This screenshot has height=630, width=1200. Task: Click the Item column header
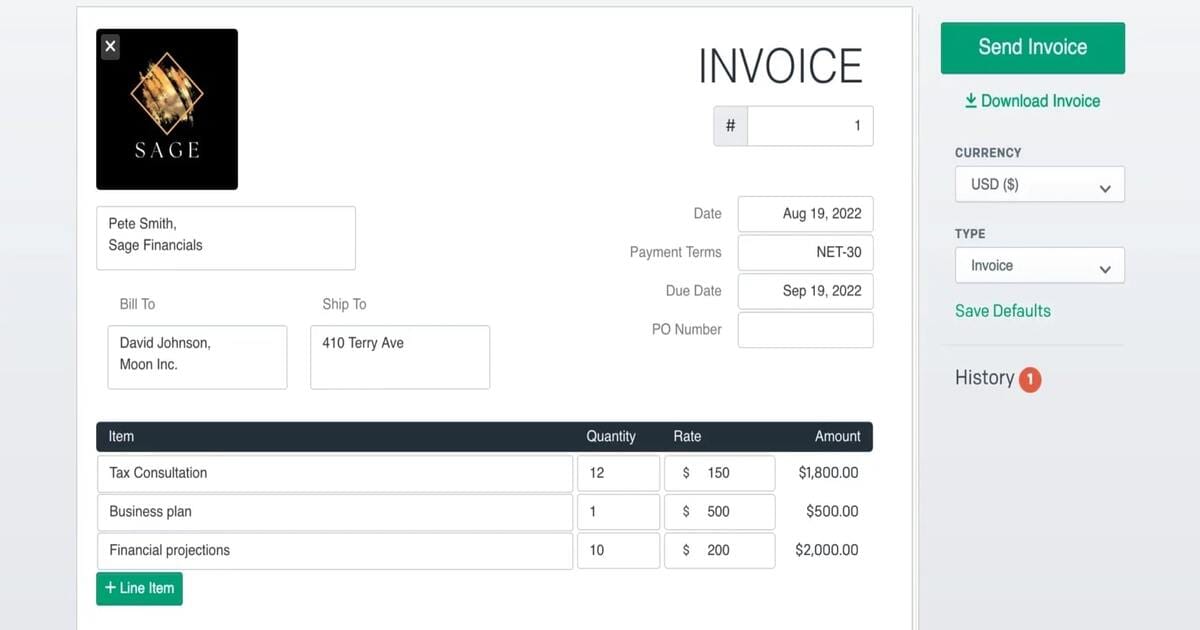[x=121, y=437]
